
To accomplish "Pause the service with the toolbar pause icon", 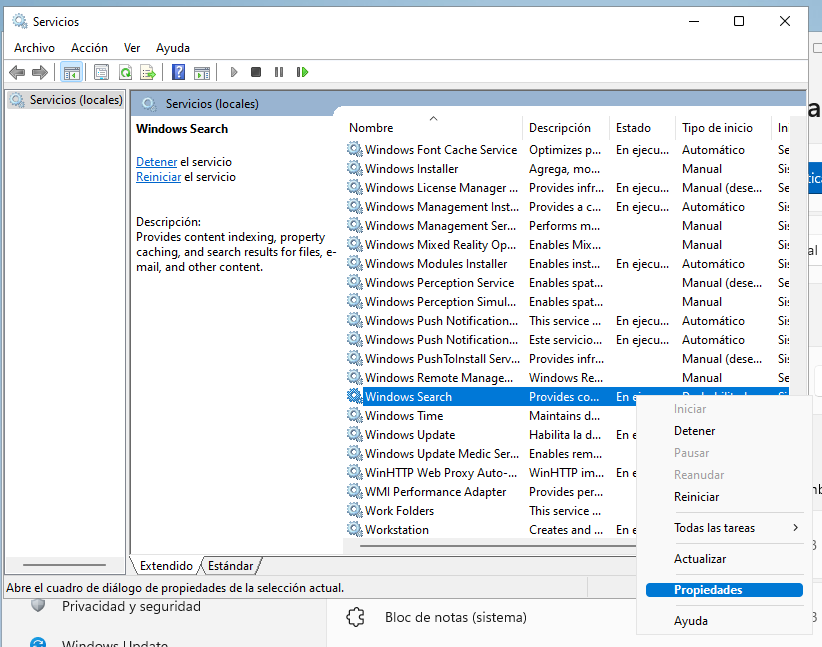I will pyautogui.click(x=279, y=72).
